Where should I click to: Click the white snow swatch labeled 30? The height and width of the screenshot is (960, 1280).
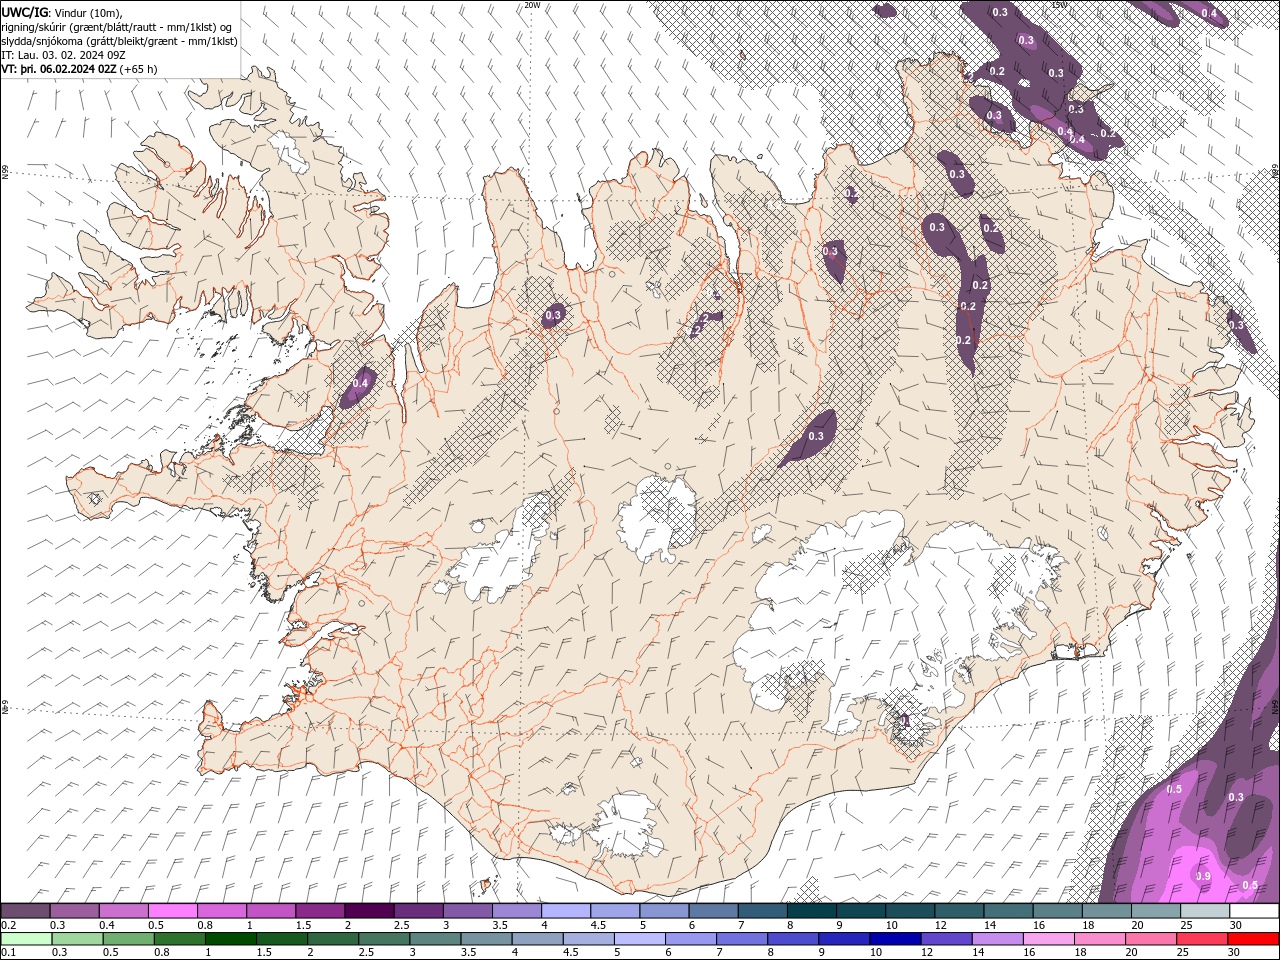coord(1253,911)
